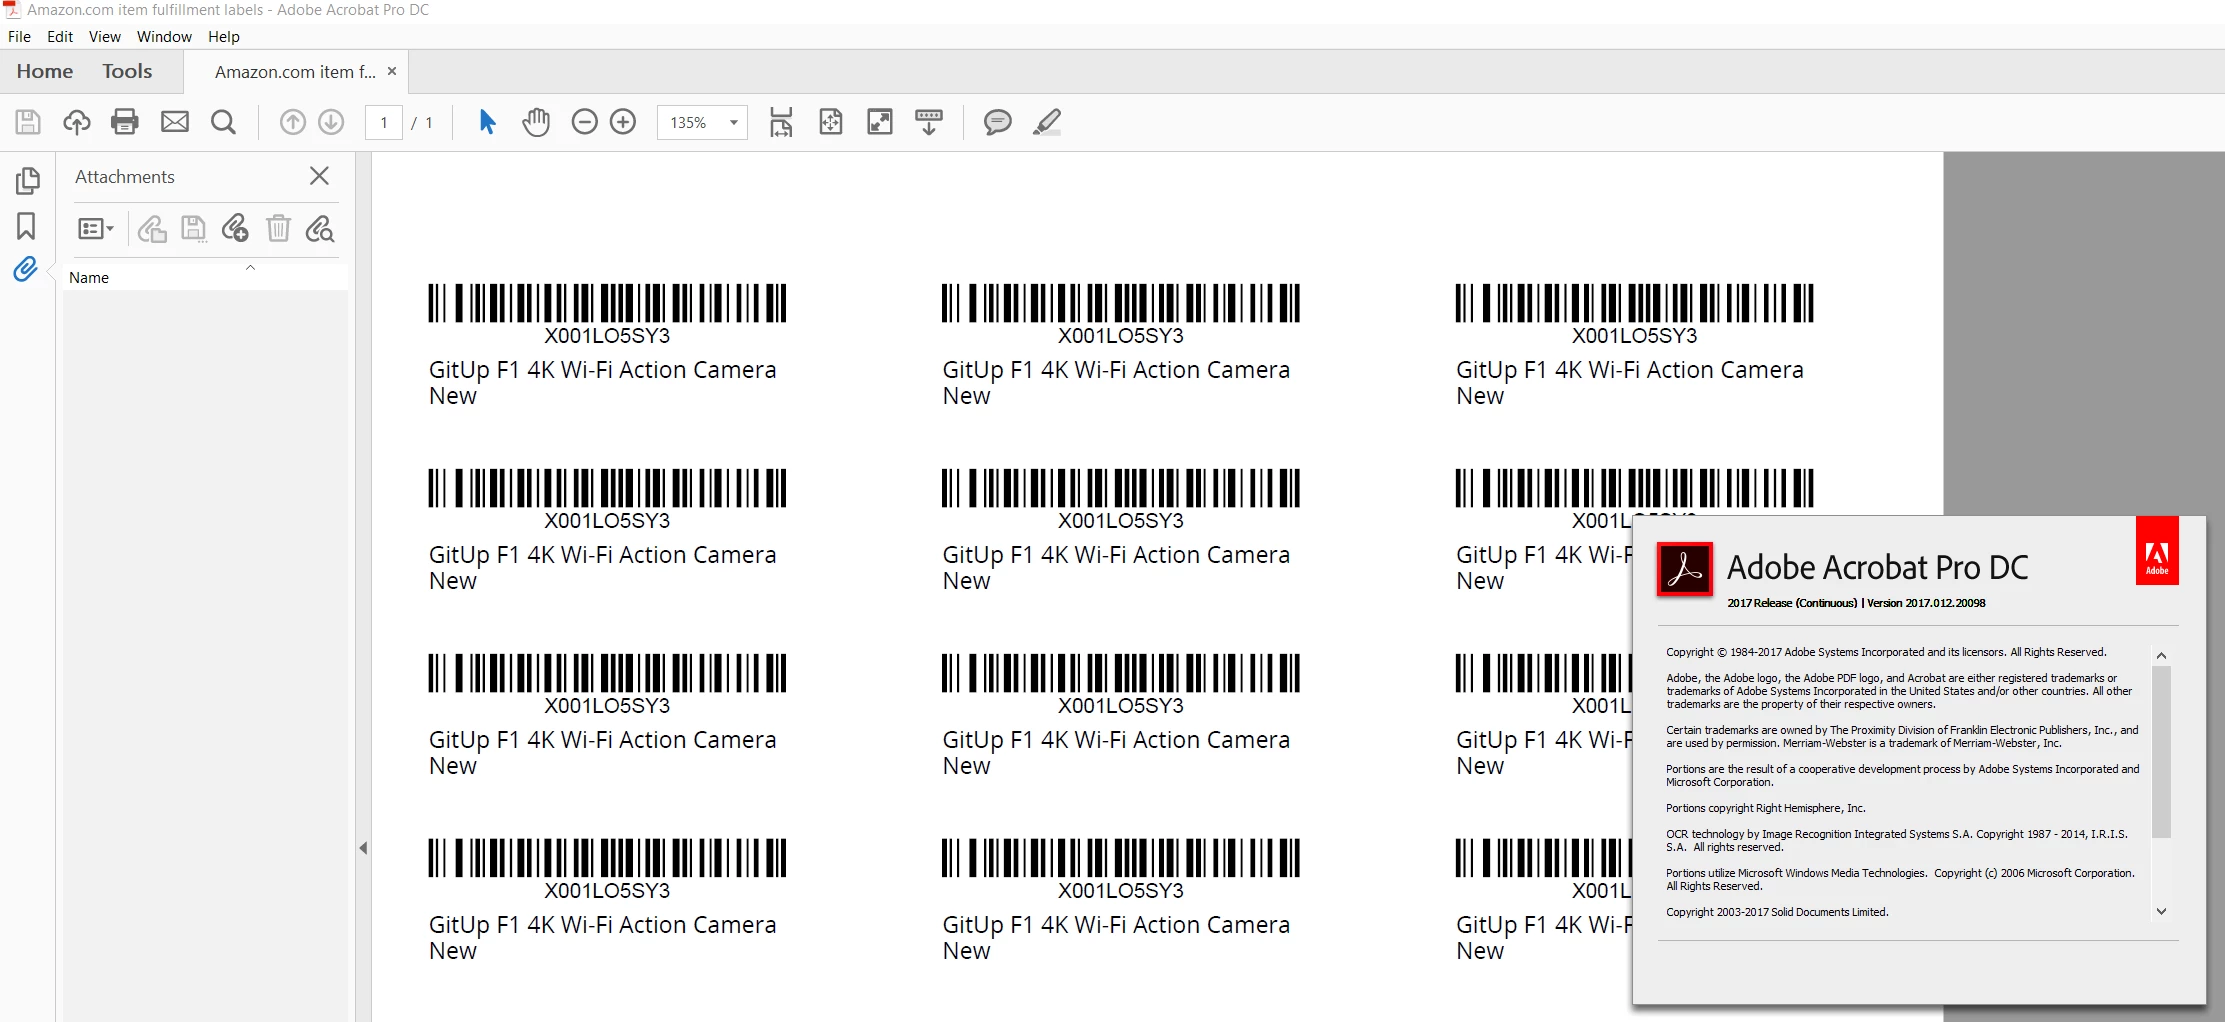Screen dimensions: 2225x1022
Task: Click about dialog scrollbar down arrow
Action: pos(2161,911)
